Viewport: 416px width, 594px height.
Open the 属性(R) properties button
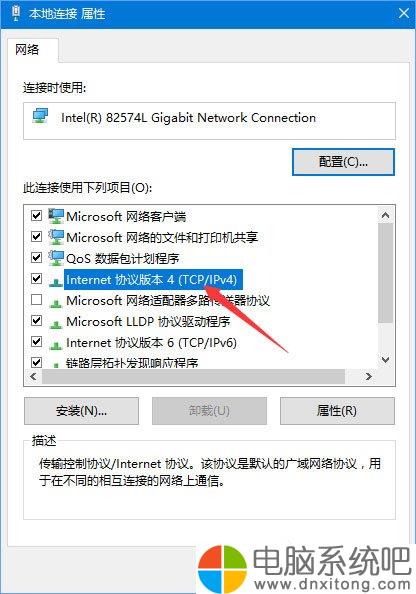337,411
